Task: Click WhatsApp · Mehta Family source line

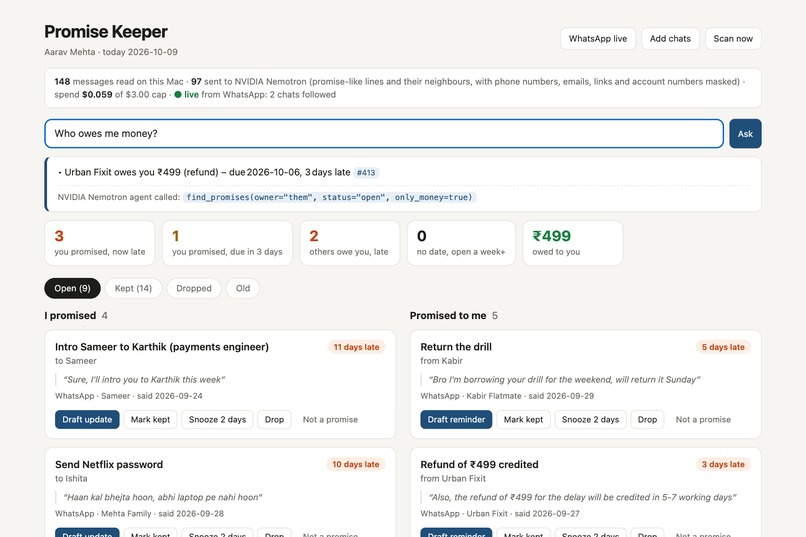Action: pyautogui.click(x=139, y=513)
